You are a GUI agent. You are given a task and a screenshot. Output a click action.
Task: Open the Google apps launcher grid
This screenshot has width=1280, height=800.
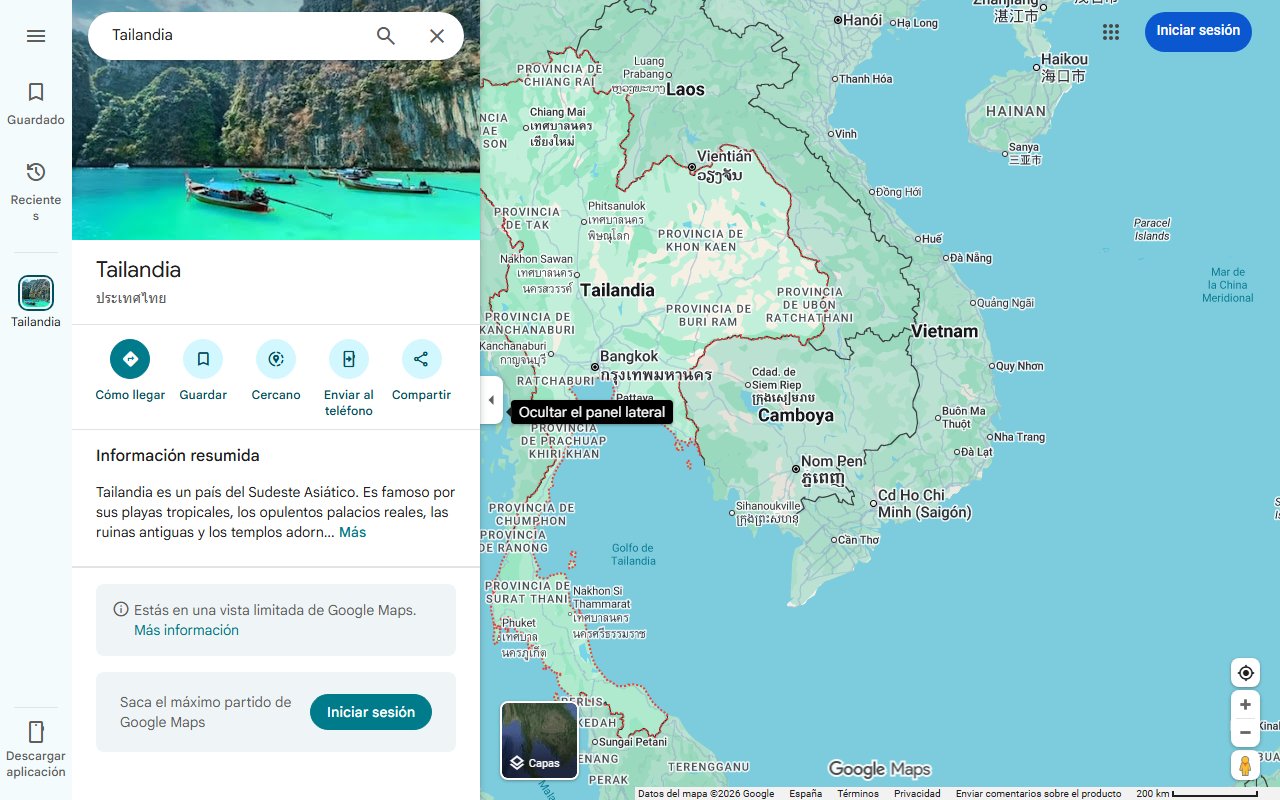(x=1110, y=32)
